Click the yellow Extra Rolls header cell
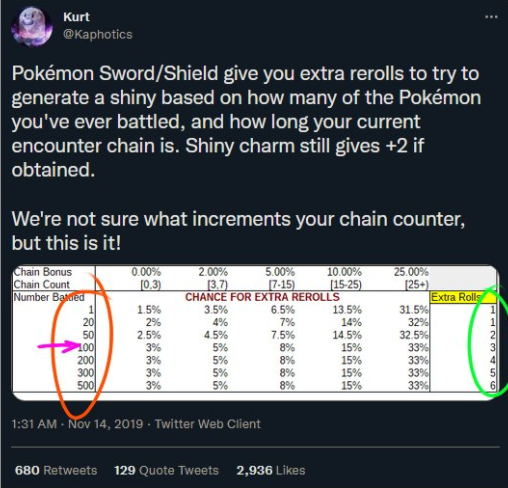This screenshot has height=488, width=508. [463, 297]
